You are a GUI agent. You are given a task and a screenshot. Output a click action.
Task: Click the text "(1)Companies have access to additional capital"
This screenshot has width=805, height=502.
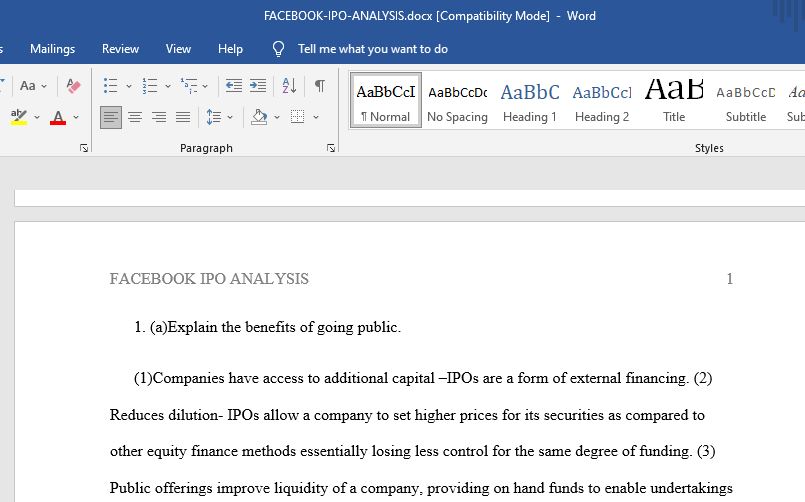(x=284, y=378)
